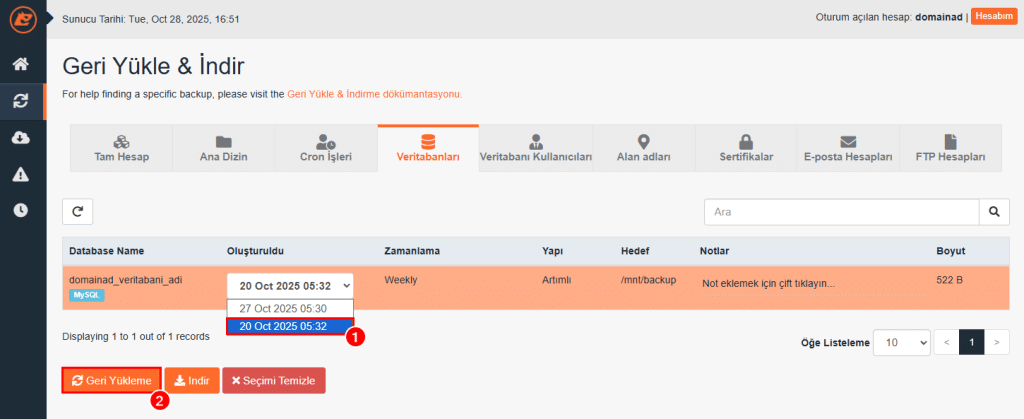This screenshot has height=419, width=1024.
Task: Click the magnifier search button
Action: [993, 212]
